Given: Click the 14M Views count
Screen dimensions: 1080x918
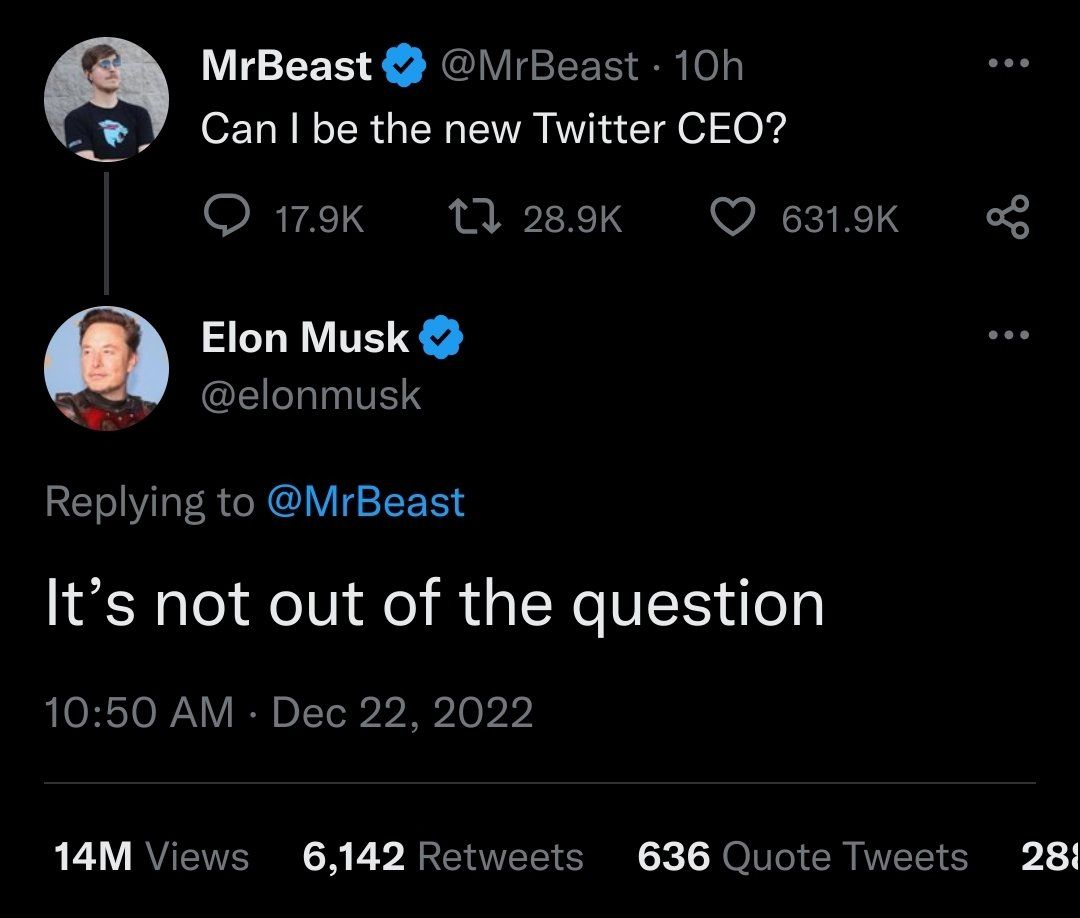Looking at the screenshot, I should click(x=150, y=857).
